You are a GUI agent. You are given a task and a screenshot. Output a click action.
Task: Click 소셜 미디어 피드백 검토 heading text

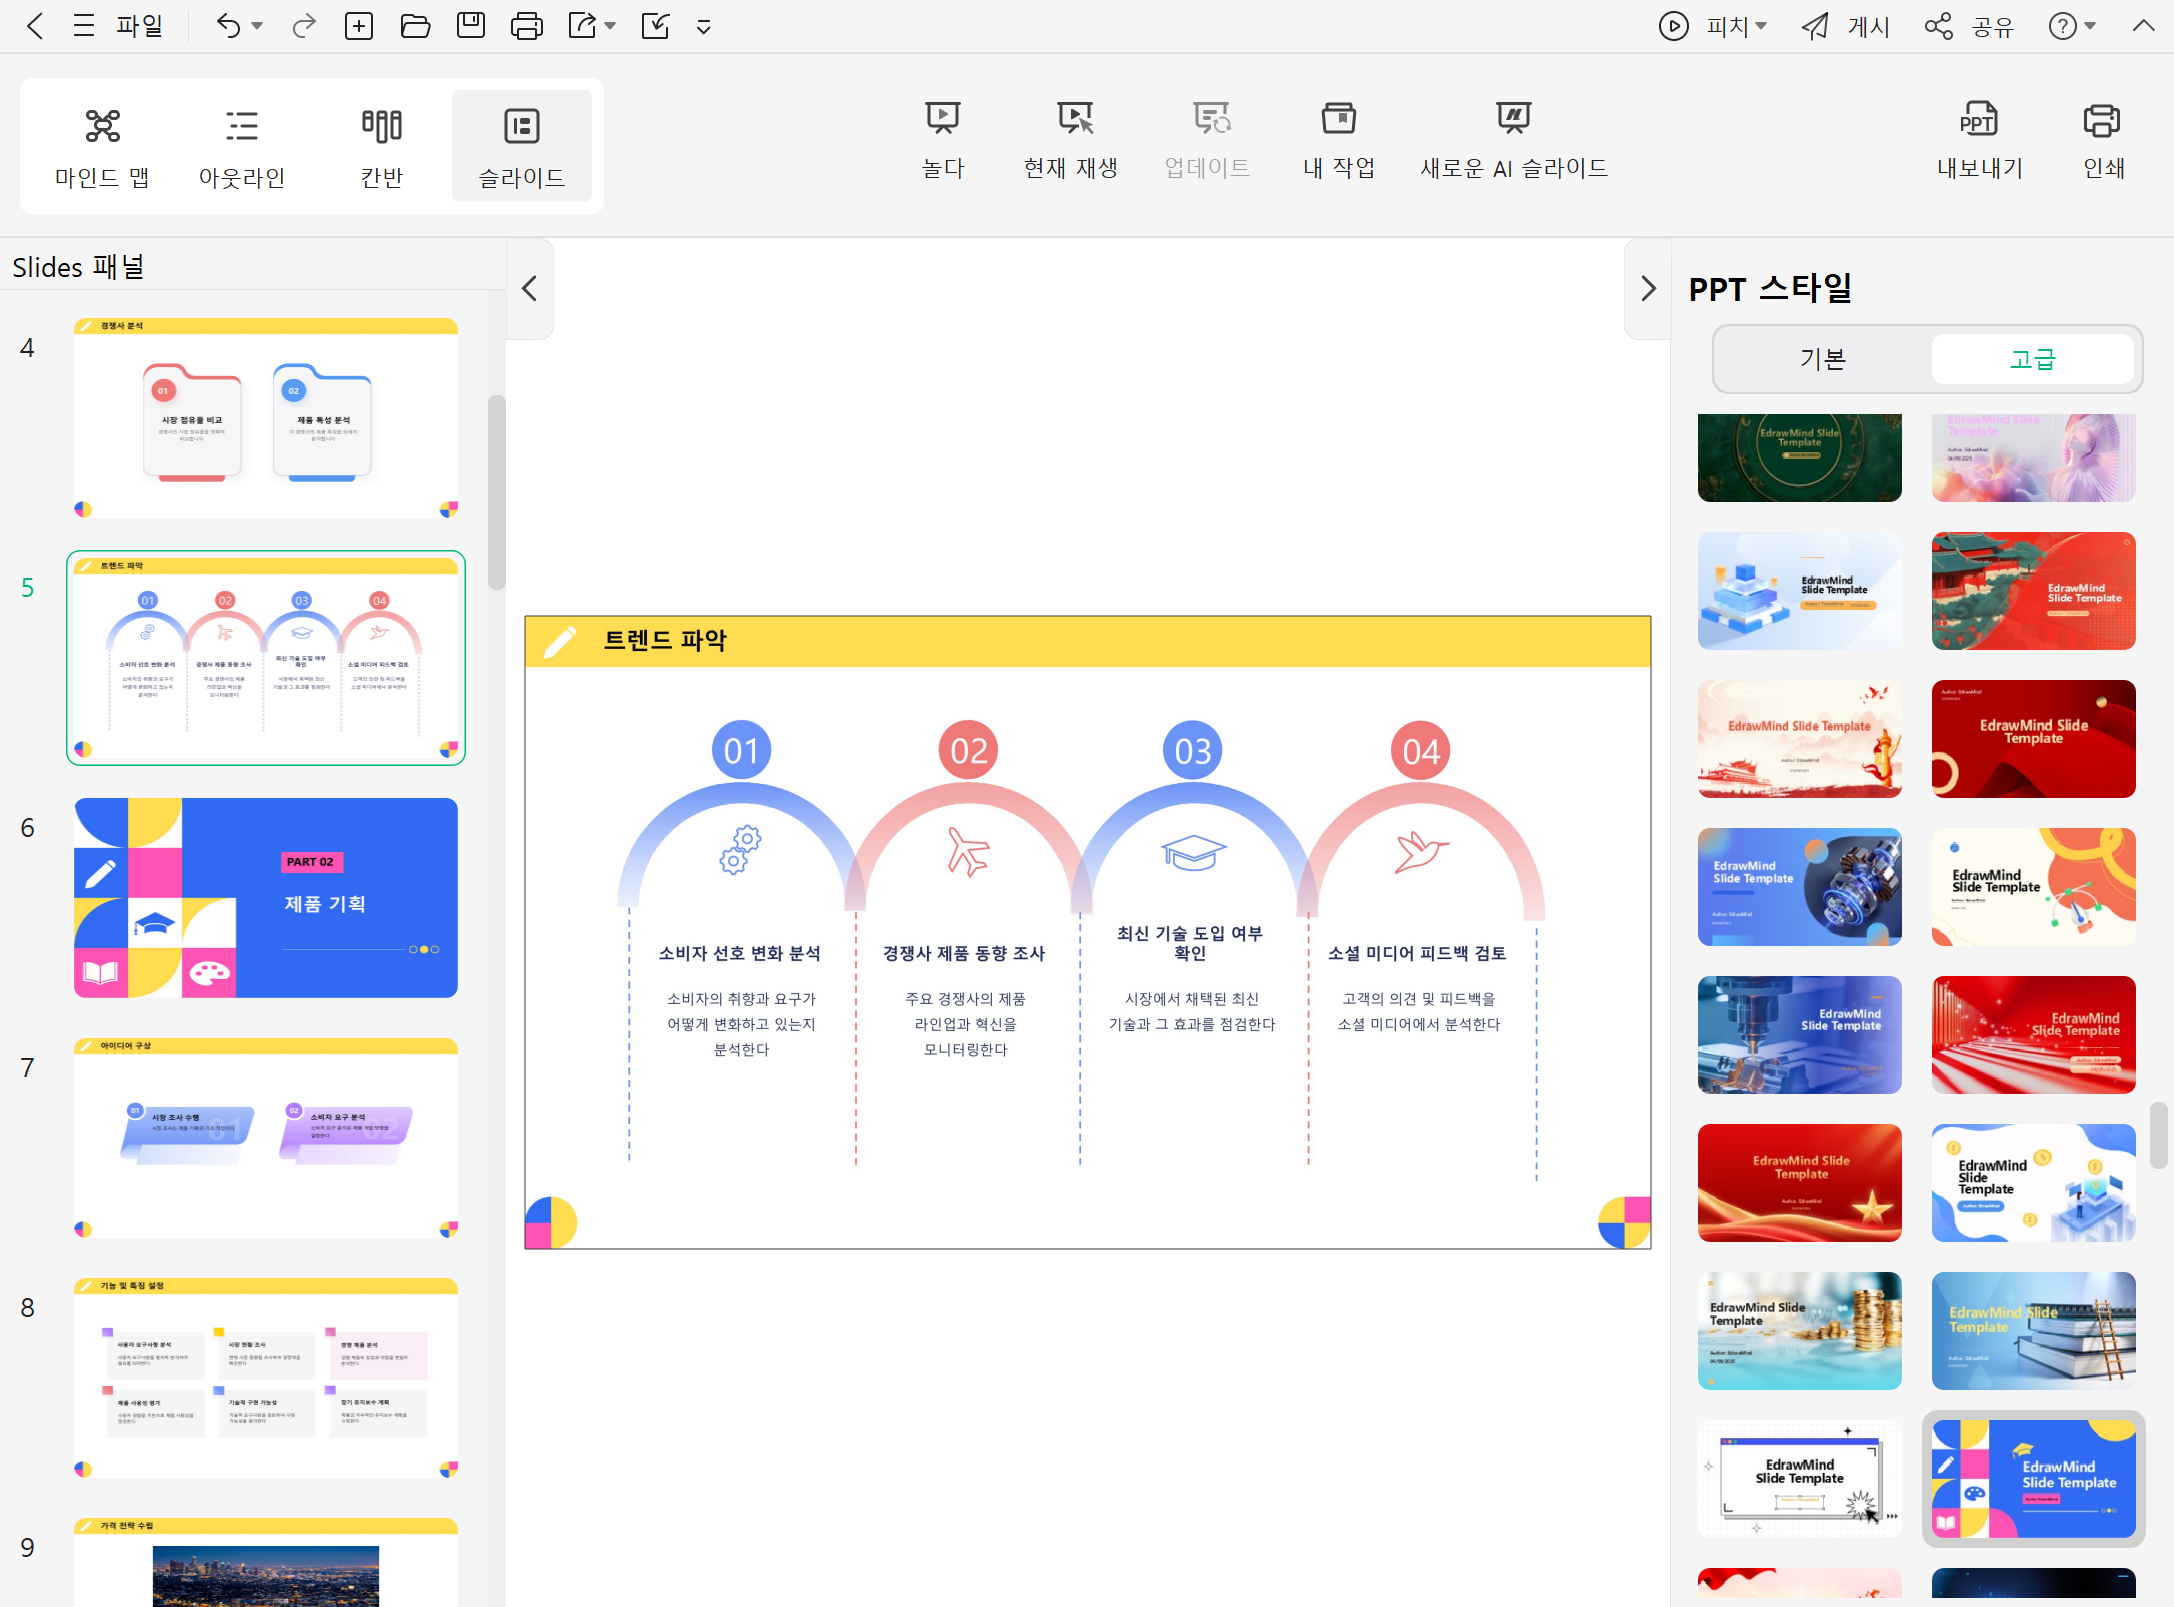click(x=1417, y=953)
